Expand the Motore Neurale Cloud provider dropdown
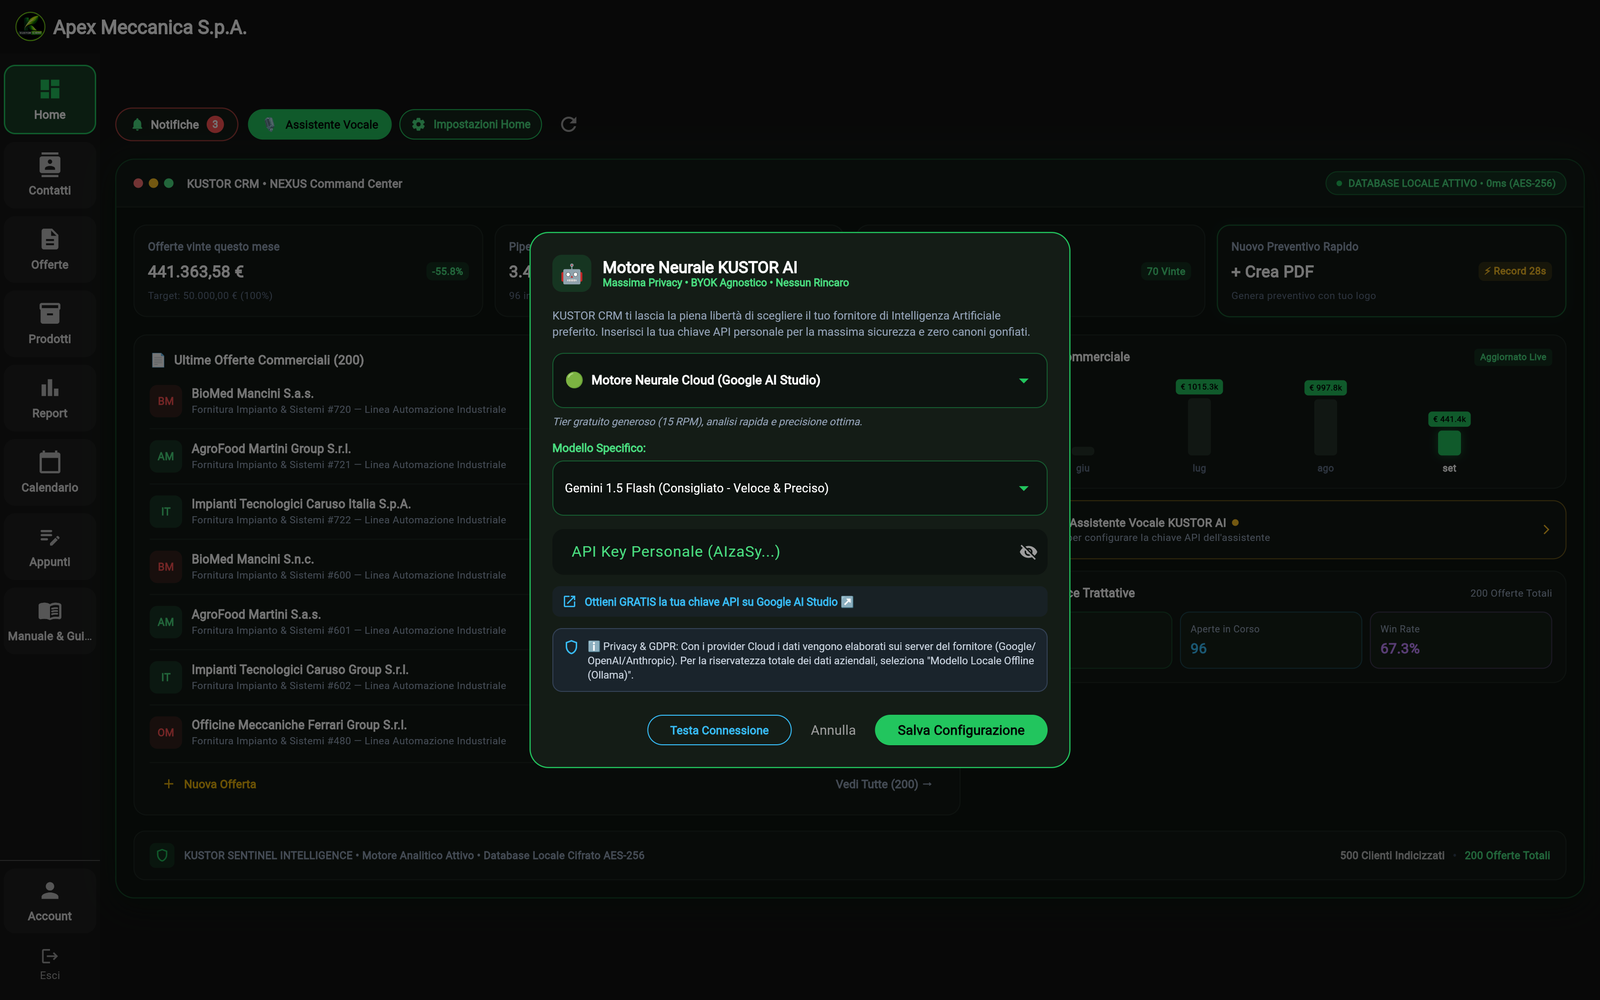This screenshot has width=1600, height=1000. pyautogui.click(x=800, y=380)
